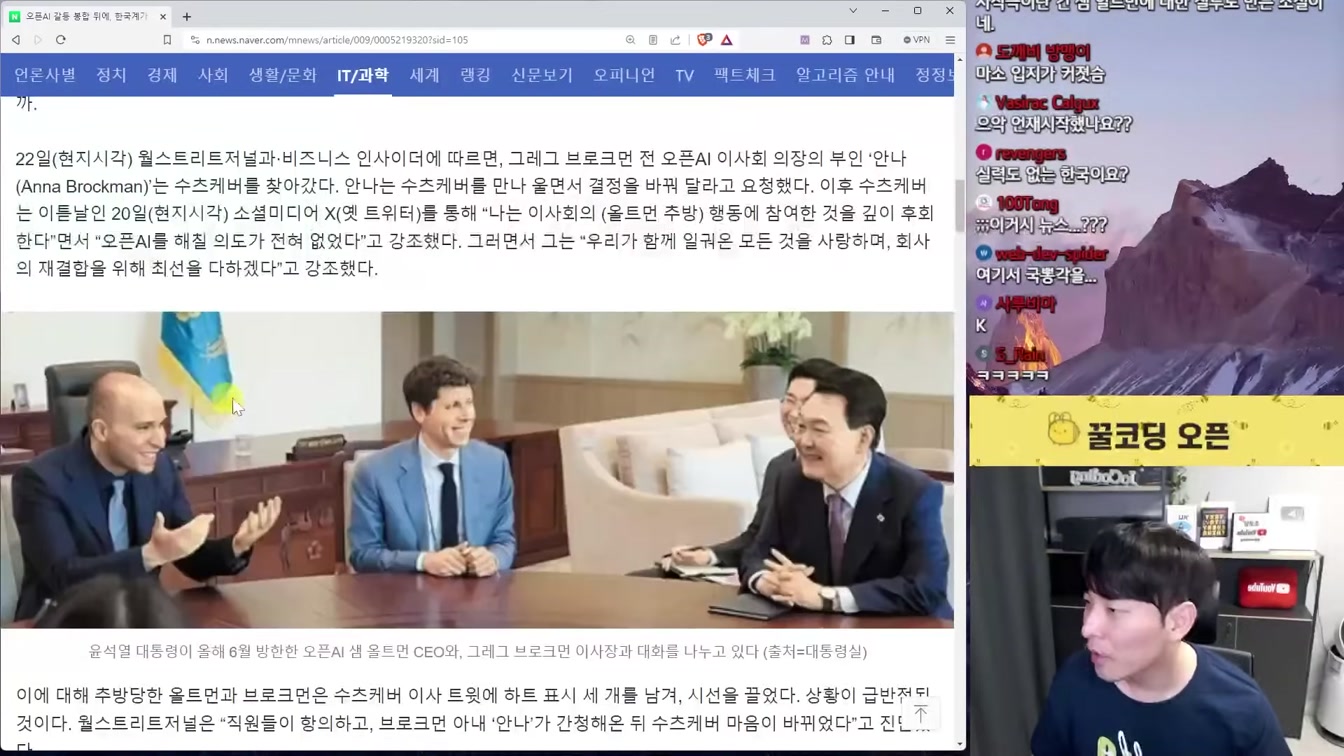Image resolution: width=1344 pixels, height=756 pixels.
Task: Open reader mode icon in address bar
Action: click(653, 40)
